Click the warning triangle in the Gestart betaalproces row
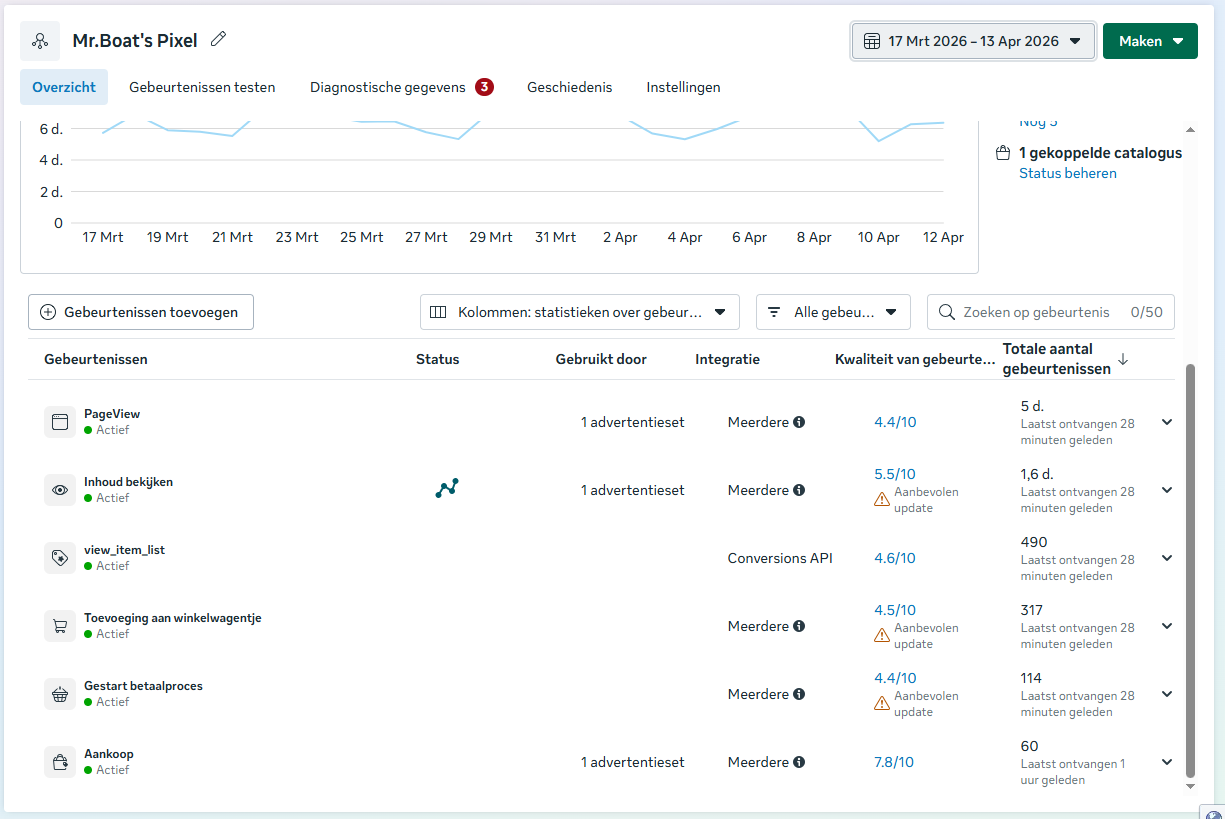Viewport: 1225px width, 819px height. [x=882, y=703]
